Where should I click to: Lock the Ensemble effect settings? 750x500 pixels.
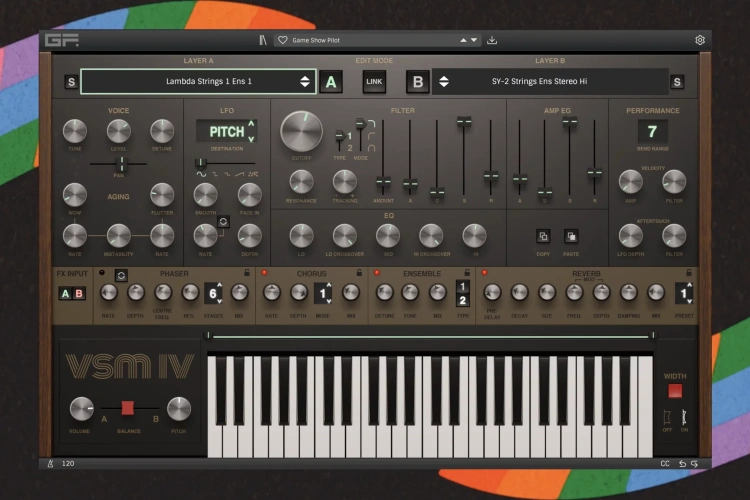pyautogui.click(x=467, y=273)
